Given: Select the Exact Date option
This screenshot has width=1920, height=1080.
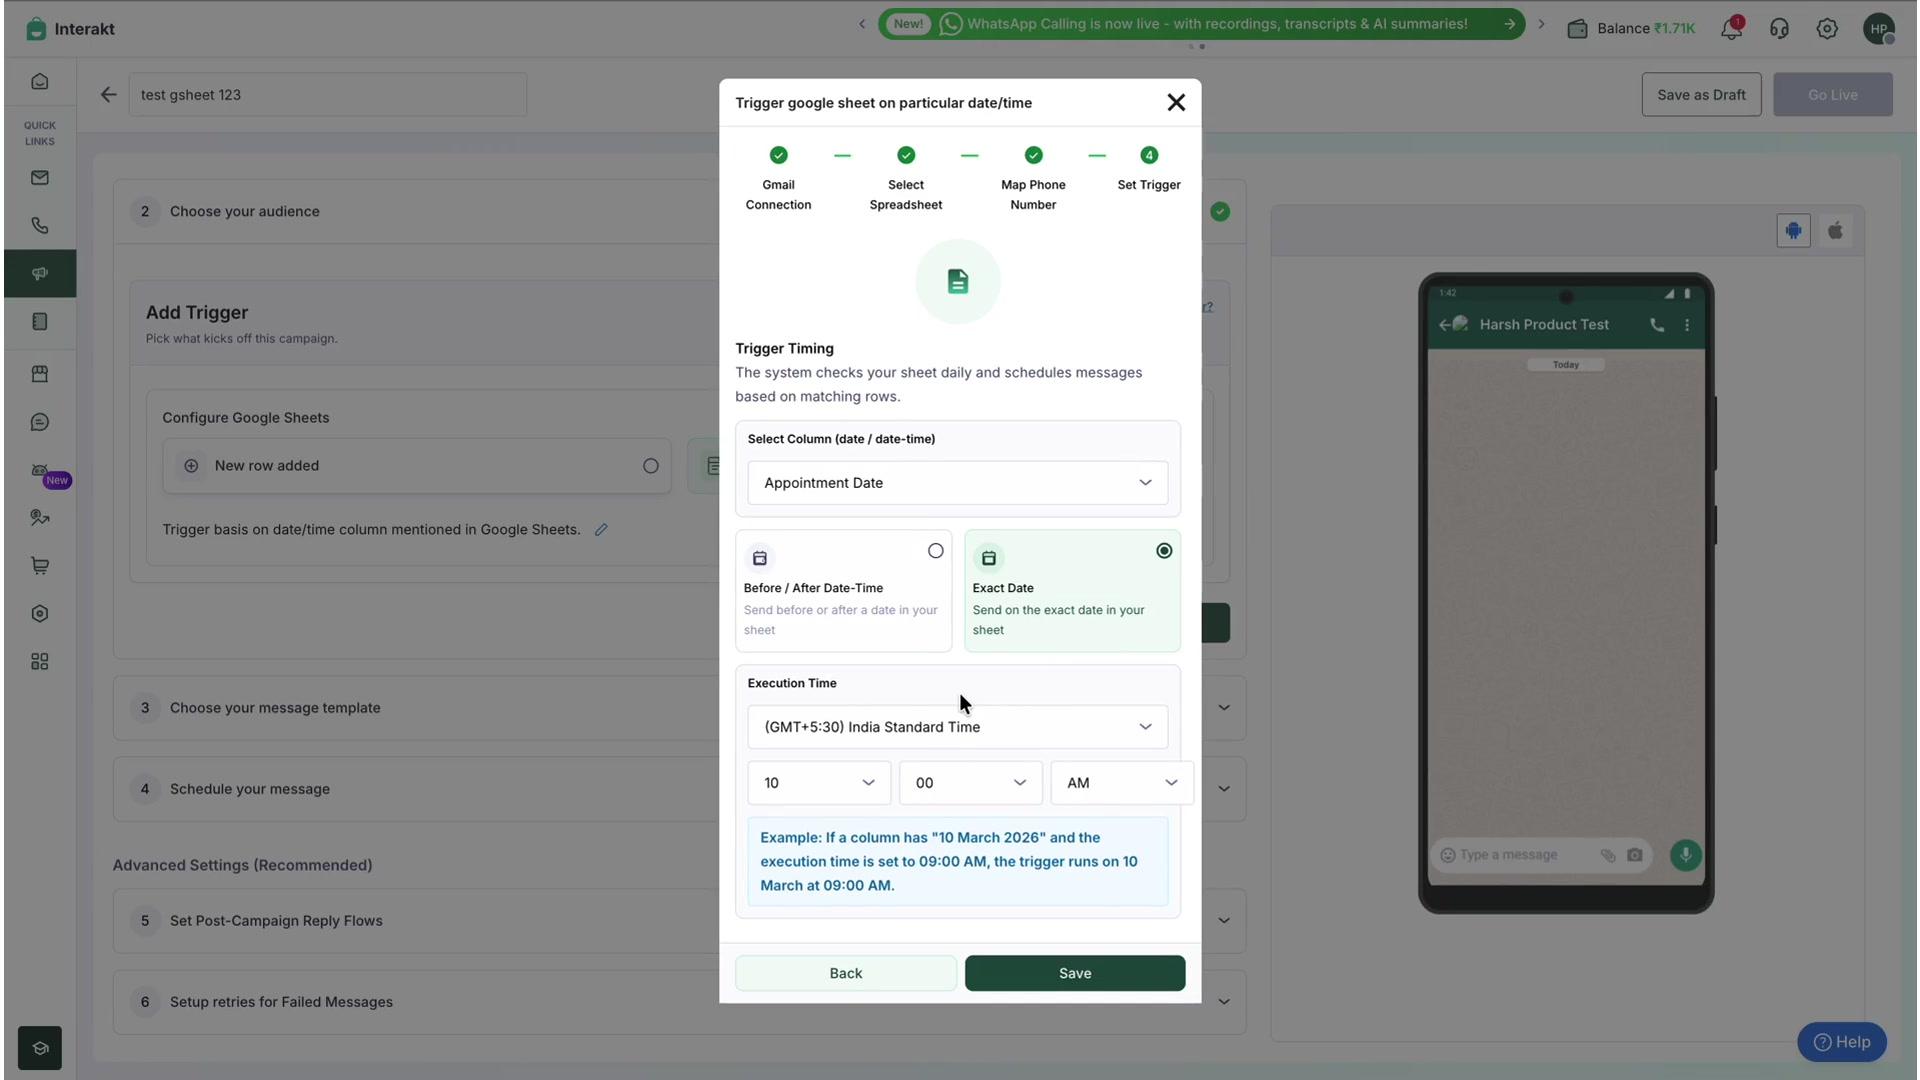Looking at the screenshot, I should point(1072,591).
